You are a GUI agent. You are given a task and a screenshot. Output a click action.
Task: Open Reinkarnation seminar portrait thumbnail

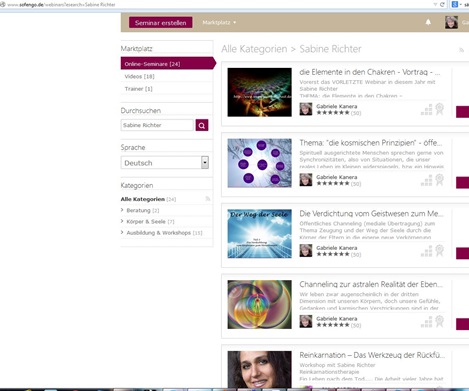point(260,369)
